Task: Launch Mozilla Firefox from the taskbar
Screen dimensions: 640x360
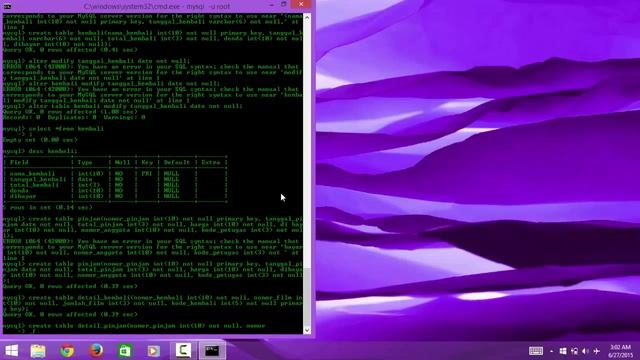Action: pyautogui.click(x=96, y=351)
